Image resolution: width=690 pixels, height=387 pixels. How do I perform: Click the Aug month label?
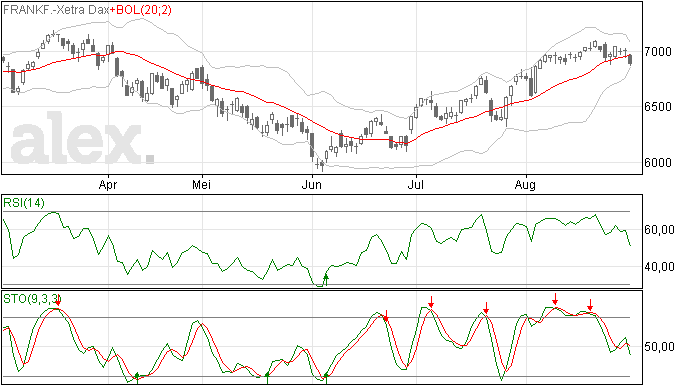525,185
